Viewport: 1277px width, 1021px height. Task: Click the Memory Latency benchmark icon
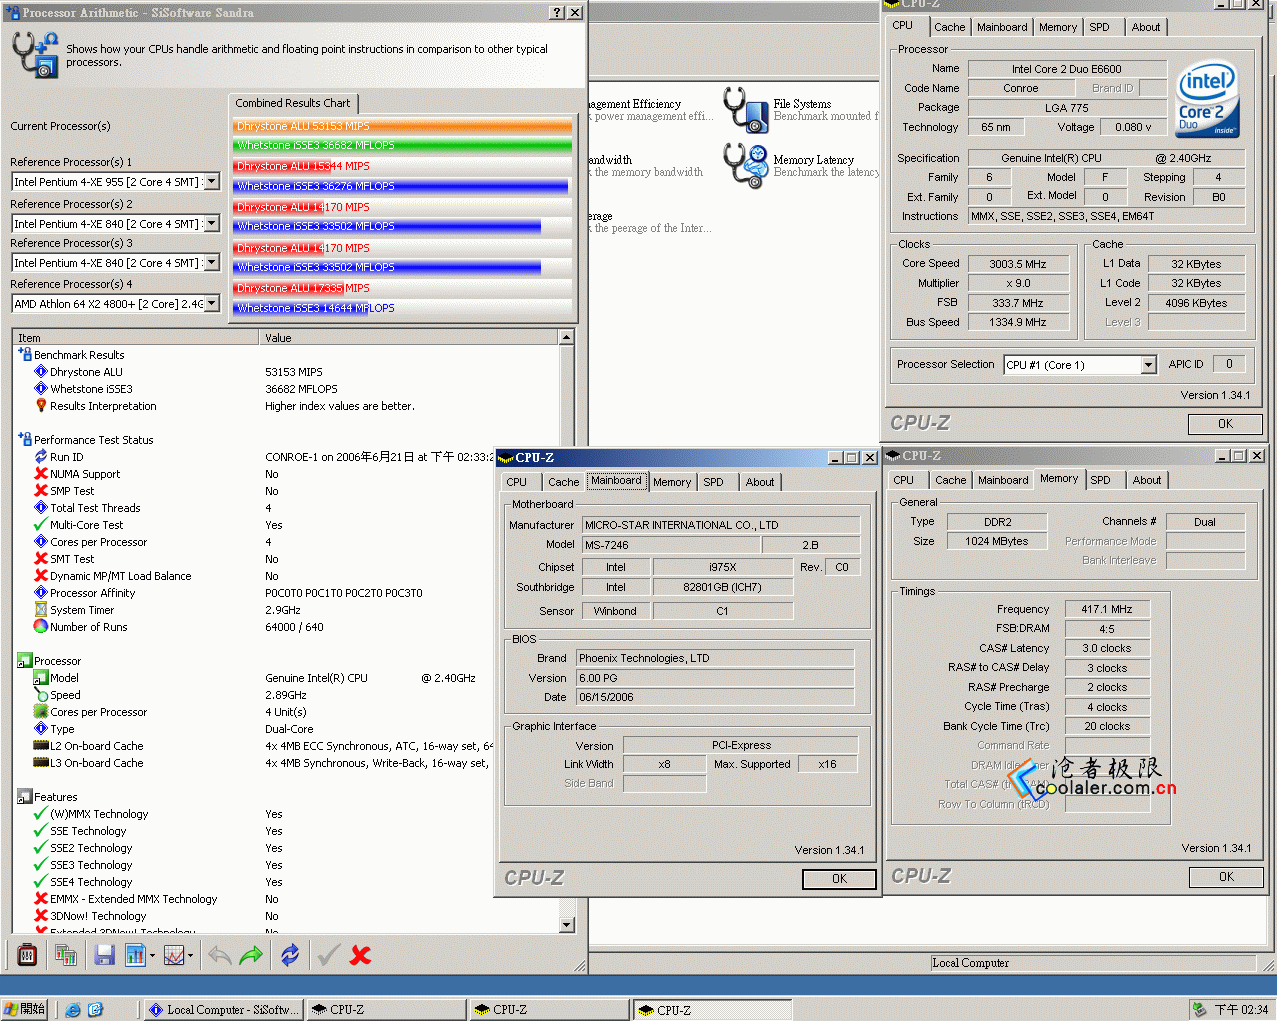tap(745, 165)
